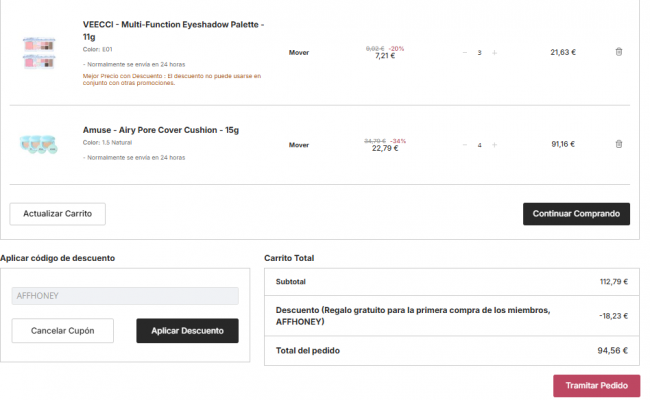Click the Amuse cushion quantity number field
Screen dimensions: 650x400
click(x=480, y=145)
